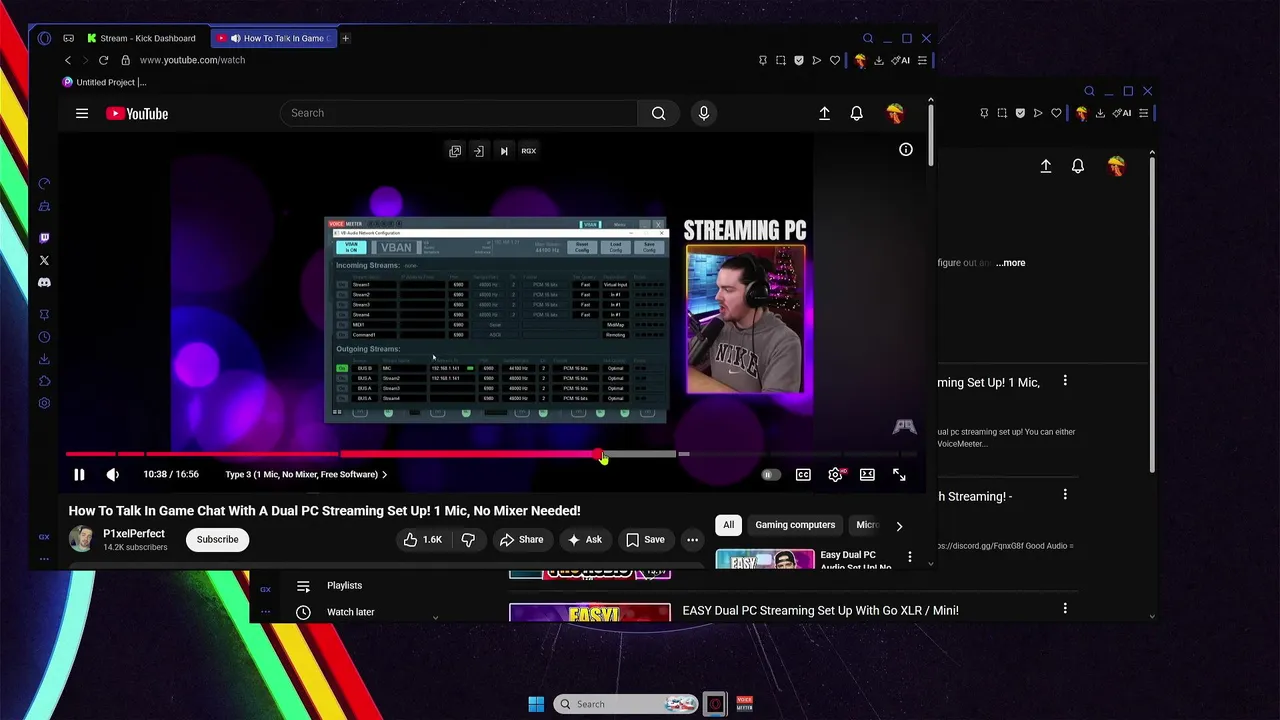The width and height of the screenshot is (1280, 720).
Task: Reload the YouTube page
Action: tap(103, 60)
